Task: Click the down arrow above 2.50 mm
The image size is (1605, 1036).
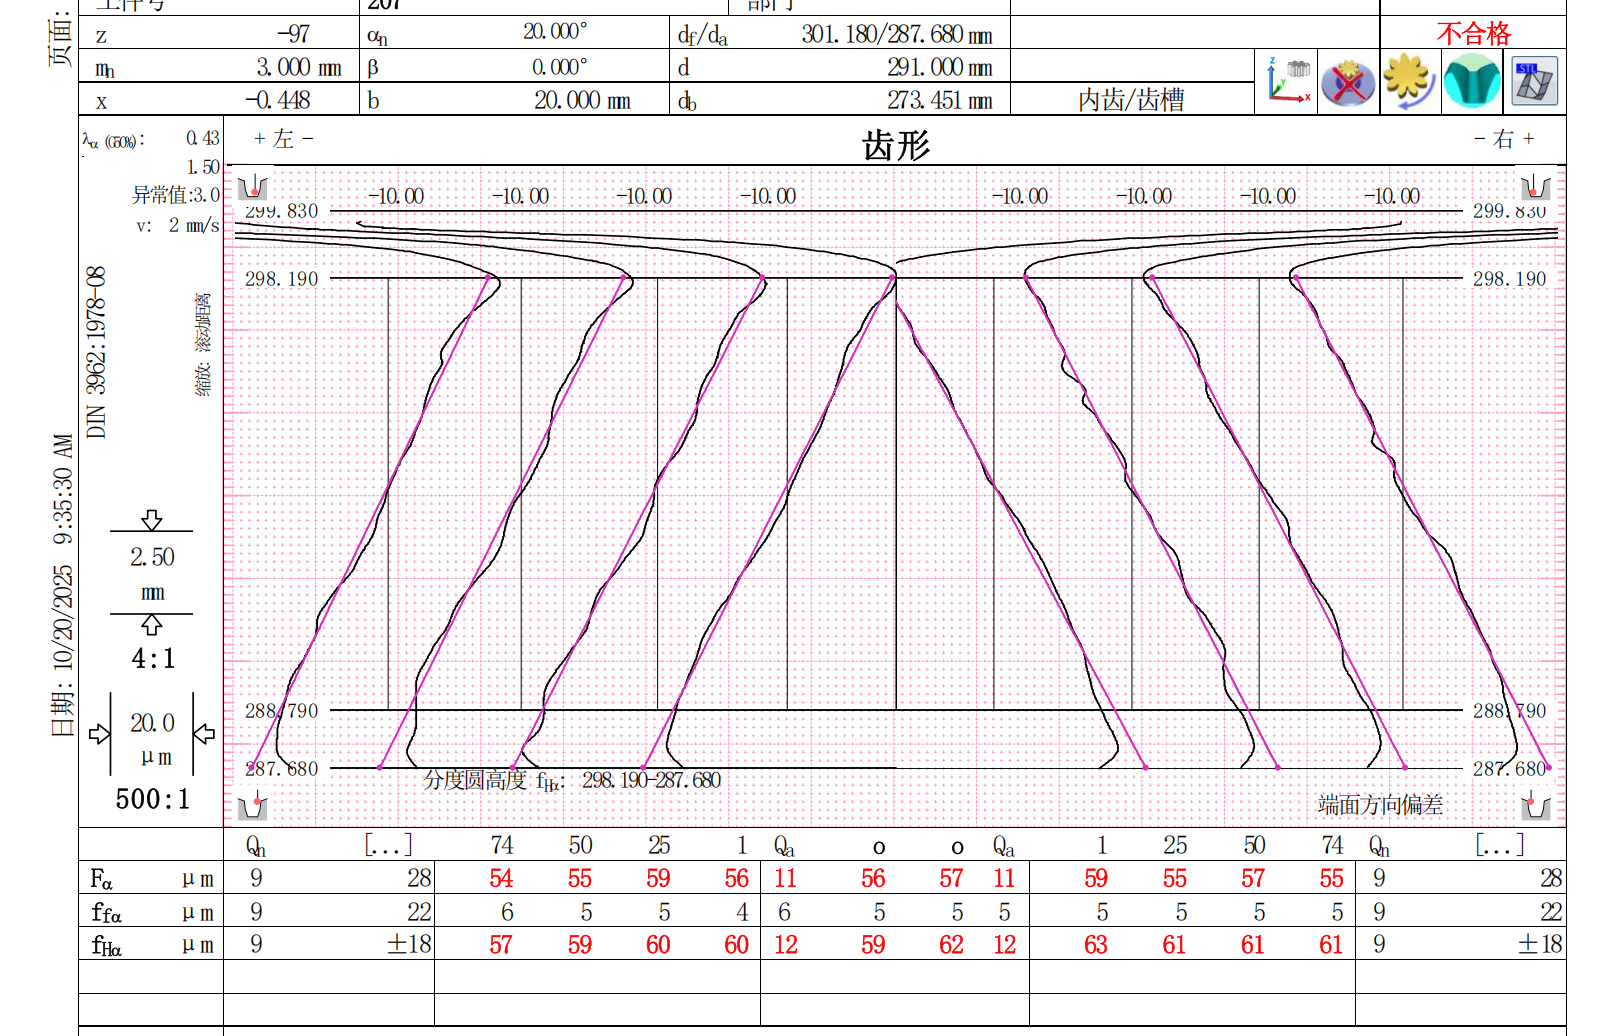Action: click(x=151, y=519)
